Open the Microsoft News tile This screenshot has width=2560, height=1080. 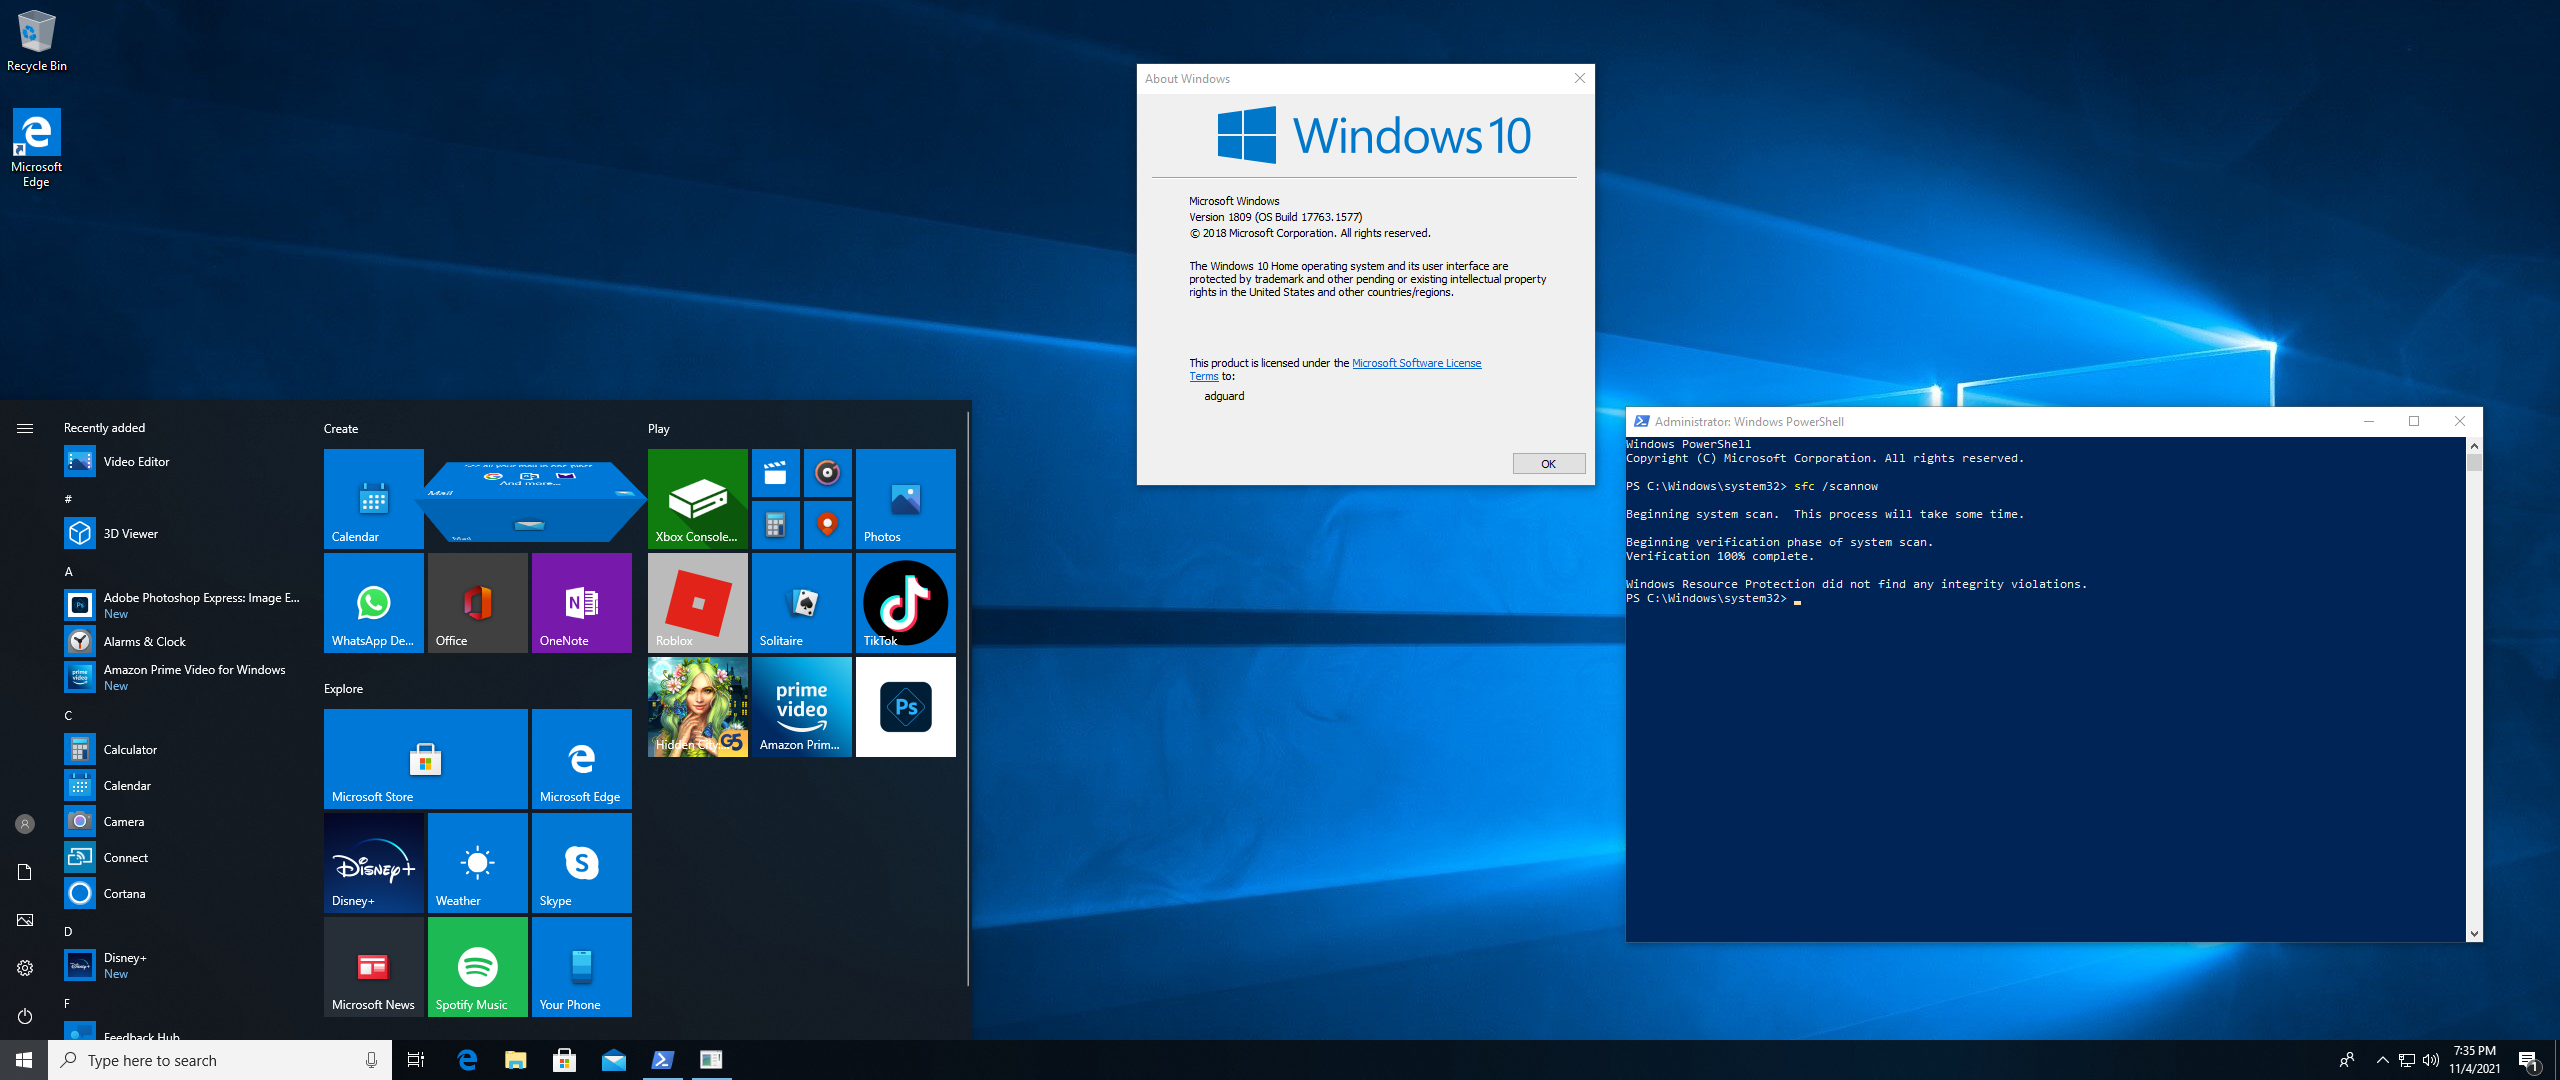pyautogui.click(x=373, y=966)
